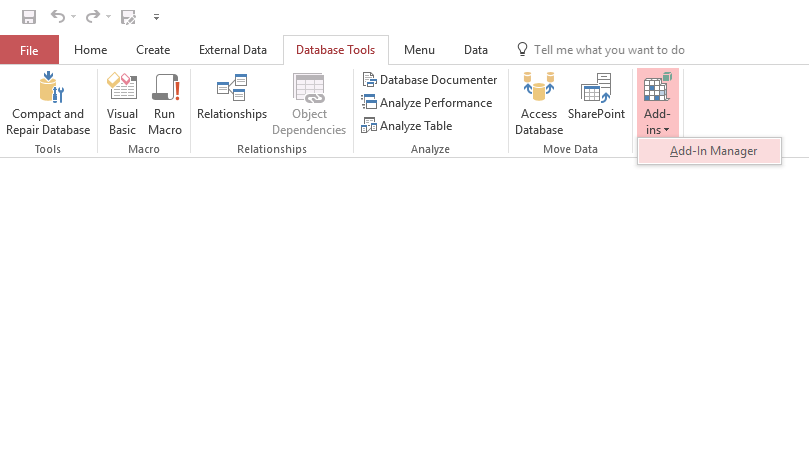809x470 pixels.
Task: Click the form edit icon beside Redo
Action: point(128,17)
